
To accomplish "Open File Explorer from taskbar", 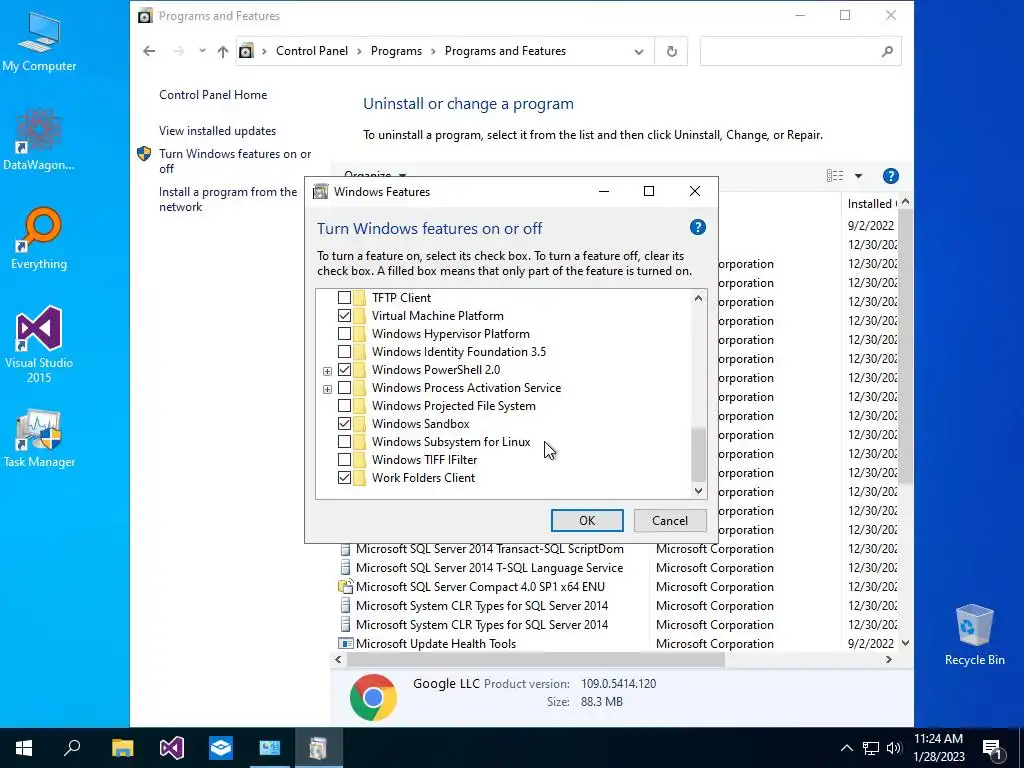I will coord(122,748).
